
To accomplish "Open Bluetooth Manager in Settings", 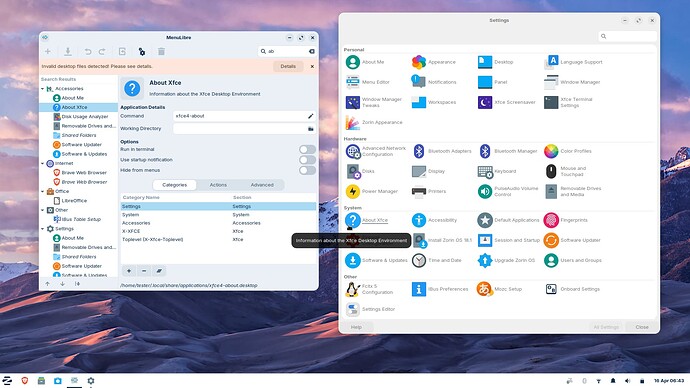I will click(508, 151).
